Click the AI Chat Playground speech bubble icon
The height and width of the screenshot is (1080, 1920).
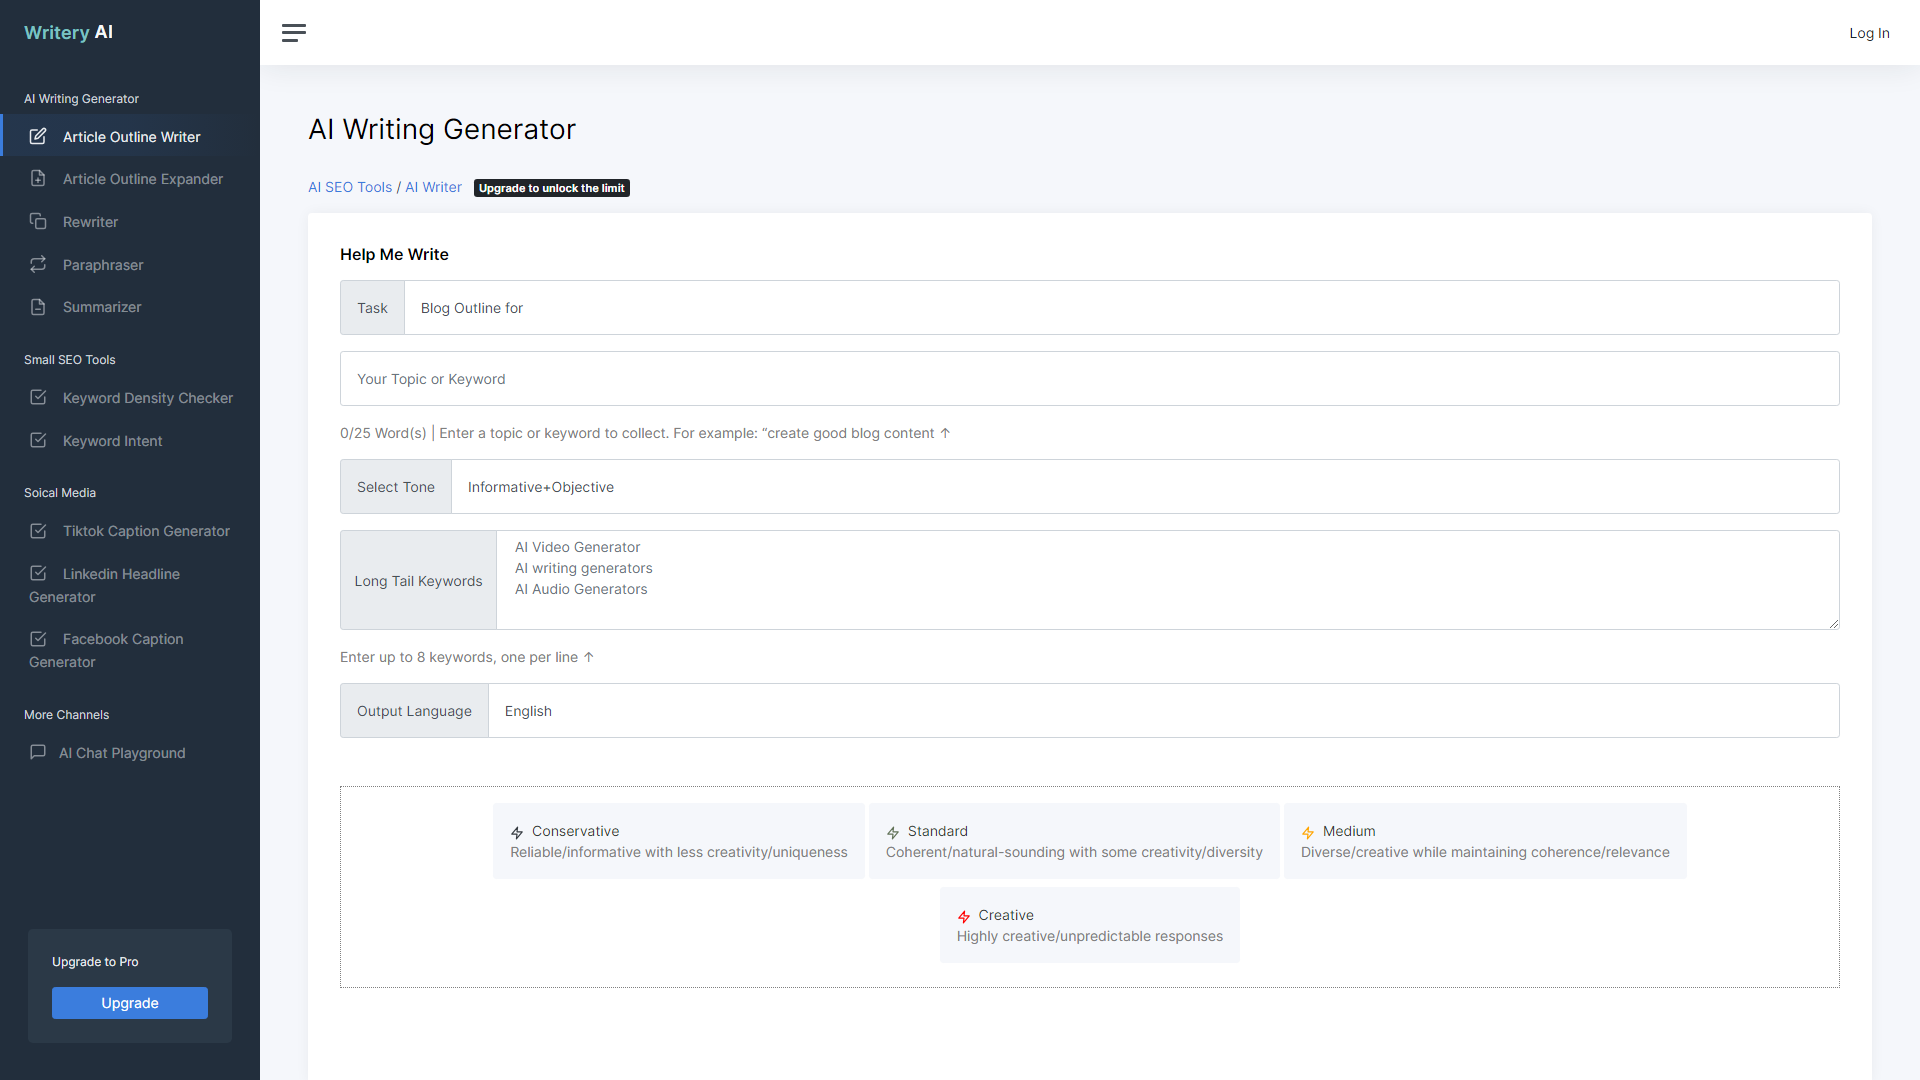(38, 752)
